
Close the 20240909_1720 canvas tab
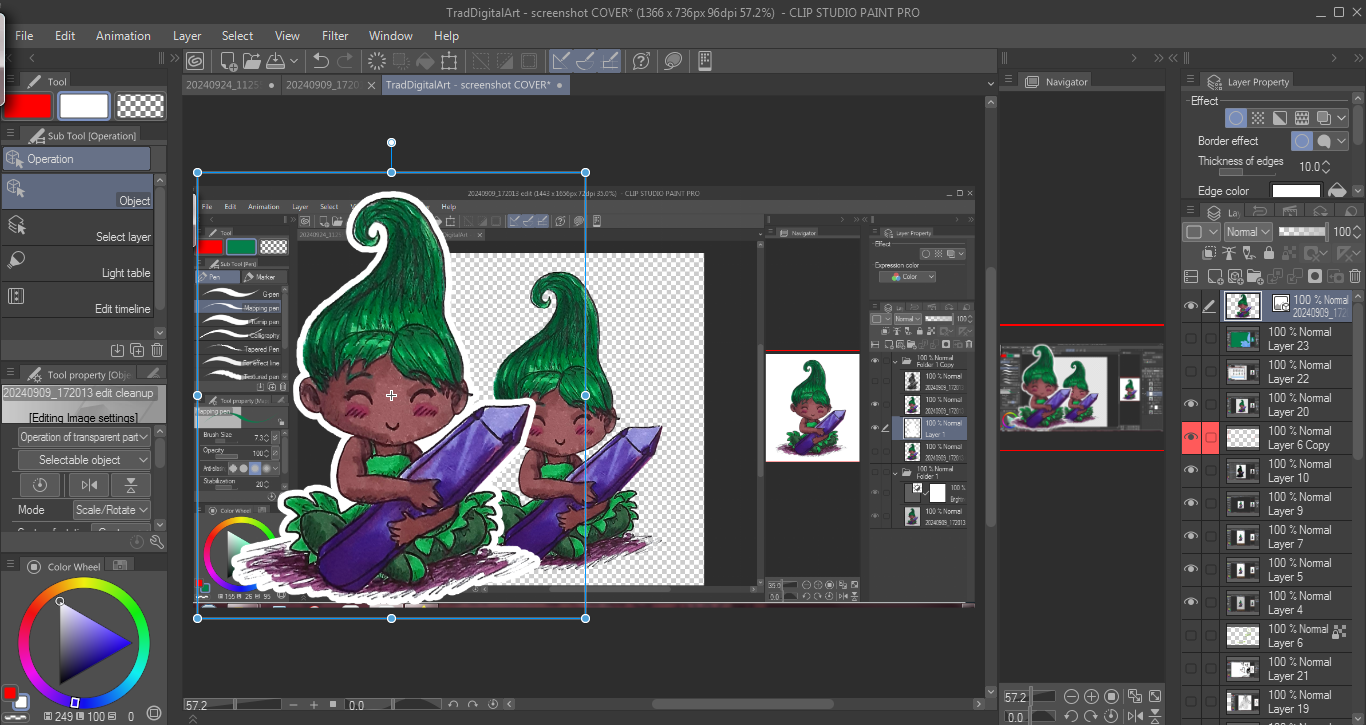[x=369, y=86]
